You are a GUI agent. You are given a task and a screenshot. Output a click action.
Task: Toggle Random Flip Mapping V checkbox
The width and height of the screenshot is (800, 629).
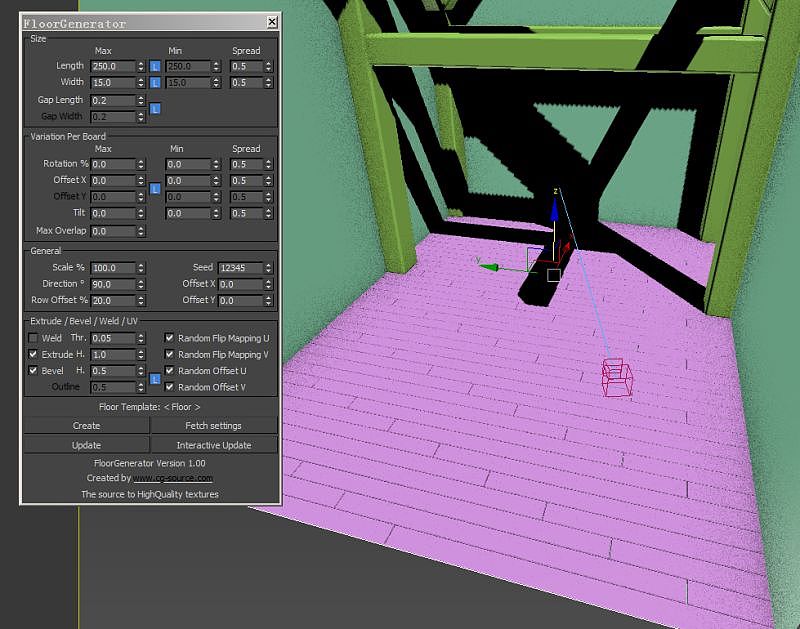(169, 354)
